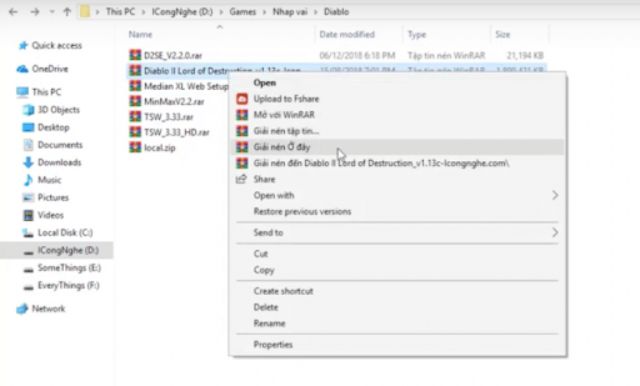This screenshot has height=386, width=640.
Task: Select Median XL Web Setup file
Action: (x=186, y=87)
